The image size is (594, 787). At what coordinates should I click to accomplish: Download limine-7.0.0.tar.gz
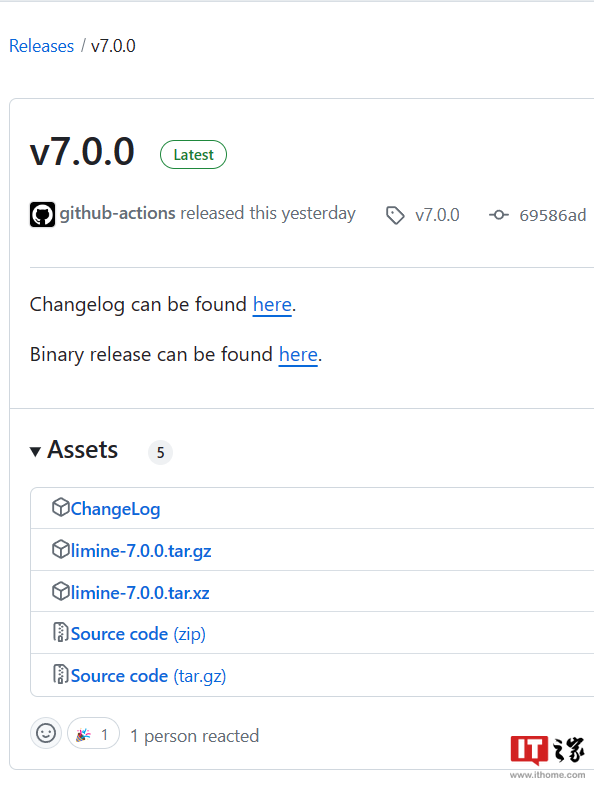pyautogui.click(x=141, y=551)
